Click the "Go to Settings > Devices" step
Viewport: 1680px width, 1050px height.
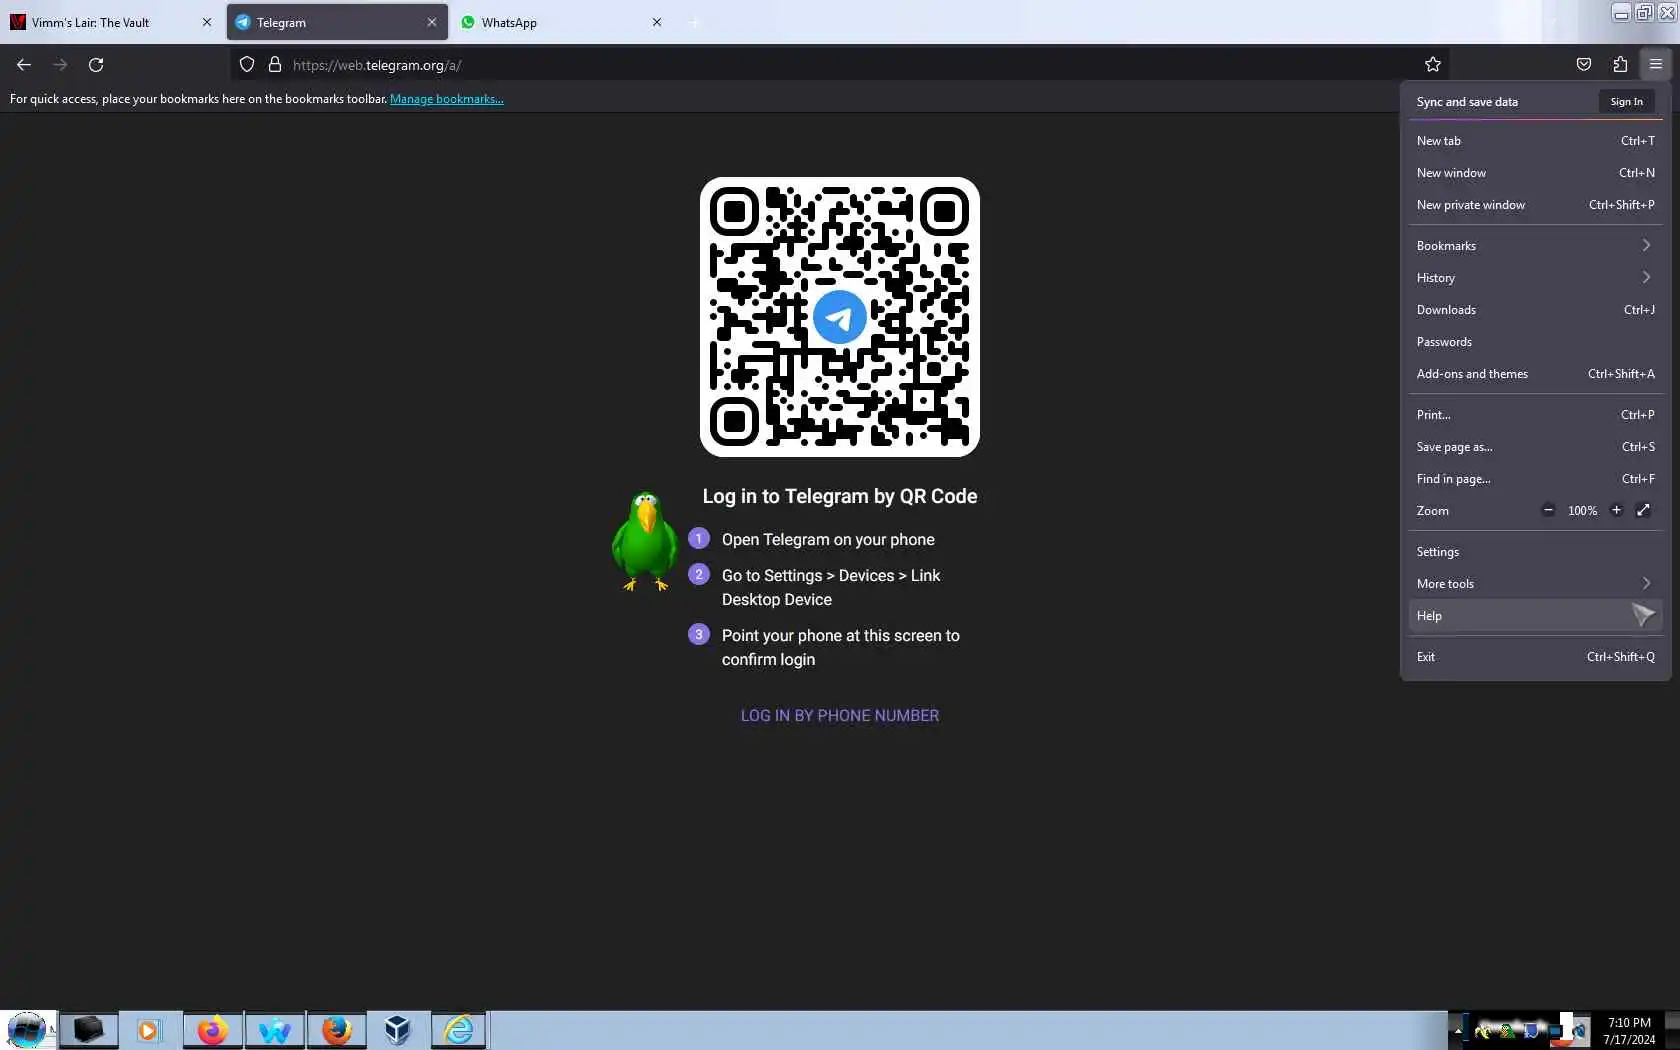point(831,588)
